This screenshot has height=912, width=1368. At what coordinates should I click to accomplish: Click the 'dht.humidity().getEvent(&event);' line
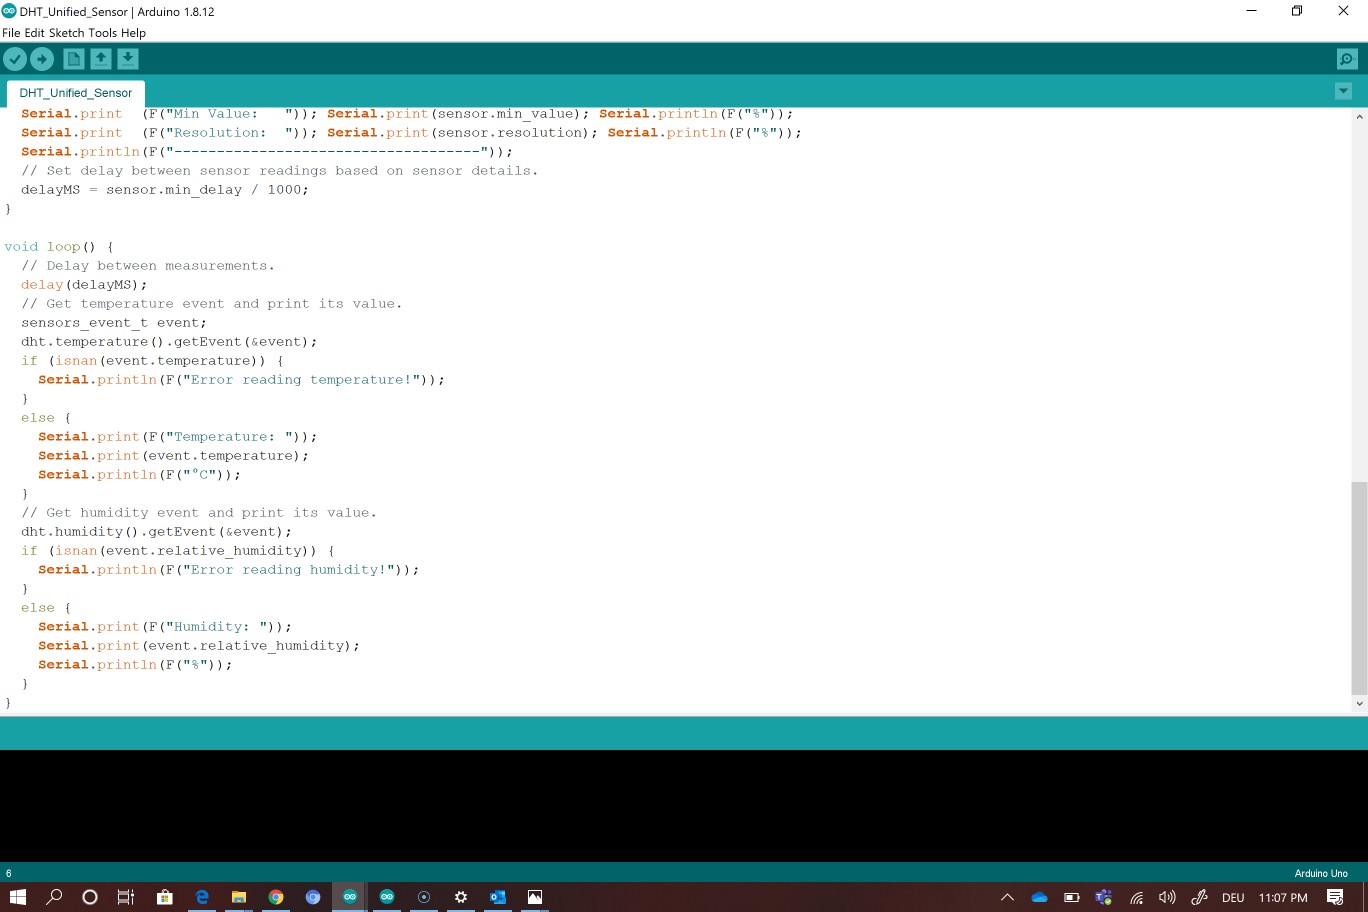pos(156,532)
